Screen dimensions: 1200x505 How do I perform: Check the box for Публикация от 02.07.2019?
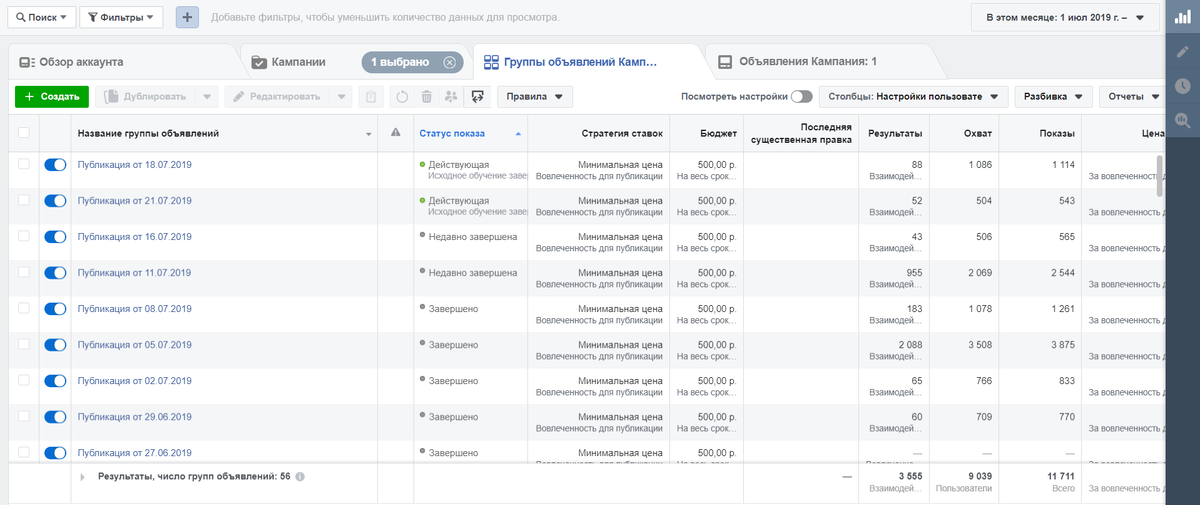(x=23, y=381)
